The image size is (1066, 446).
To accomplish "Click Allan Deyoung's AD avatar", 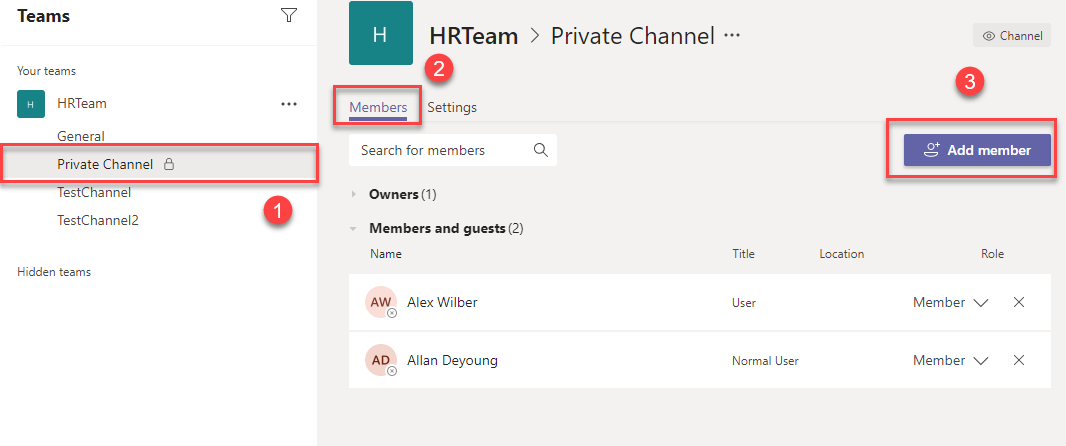I will point(381,360).
